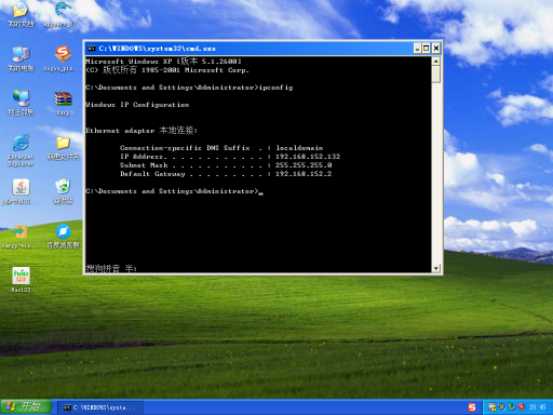Click the red system tray icon

[x=521, y=407]
